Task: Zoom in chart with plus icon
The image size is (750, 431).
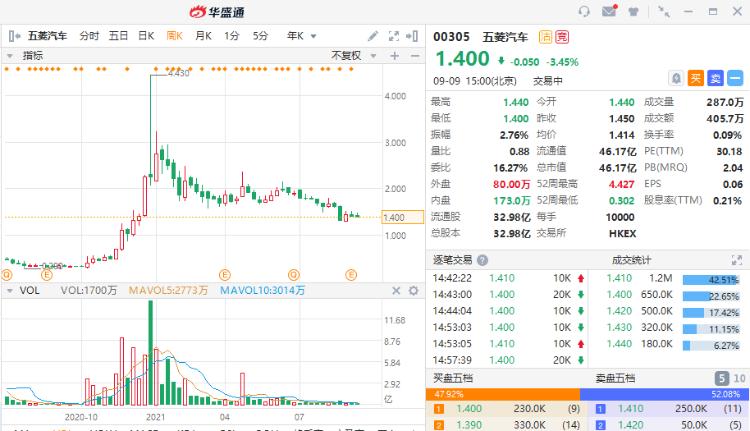Action: coord(395,56)
